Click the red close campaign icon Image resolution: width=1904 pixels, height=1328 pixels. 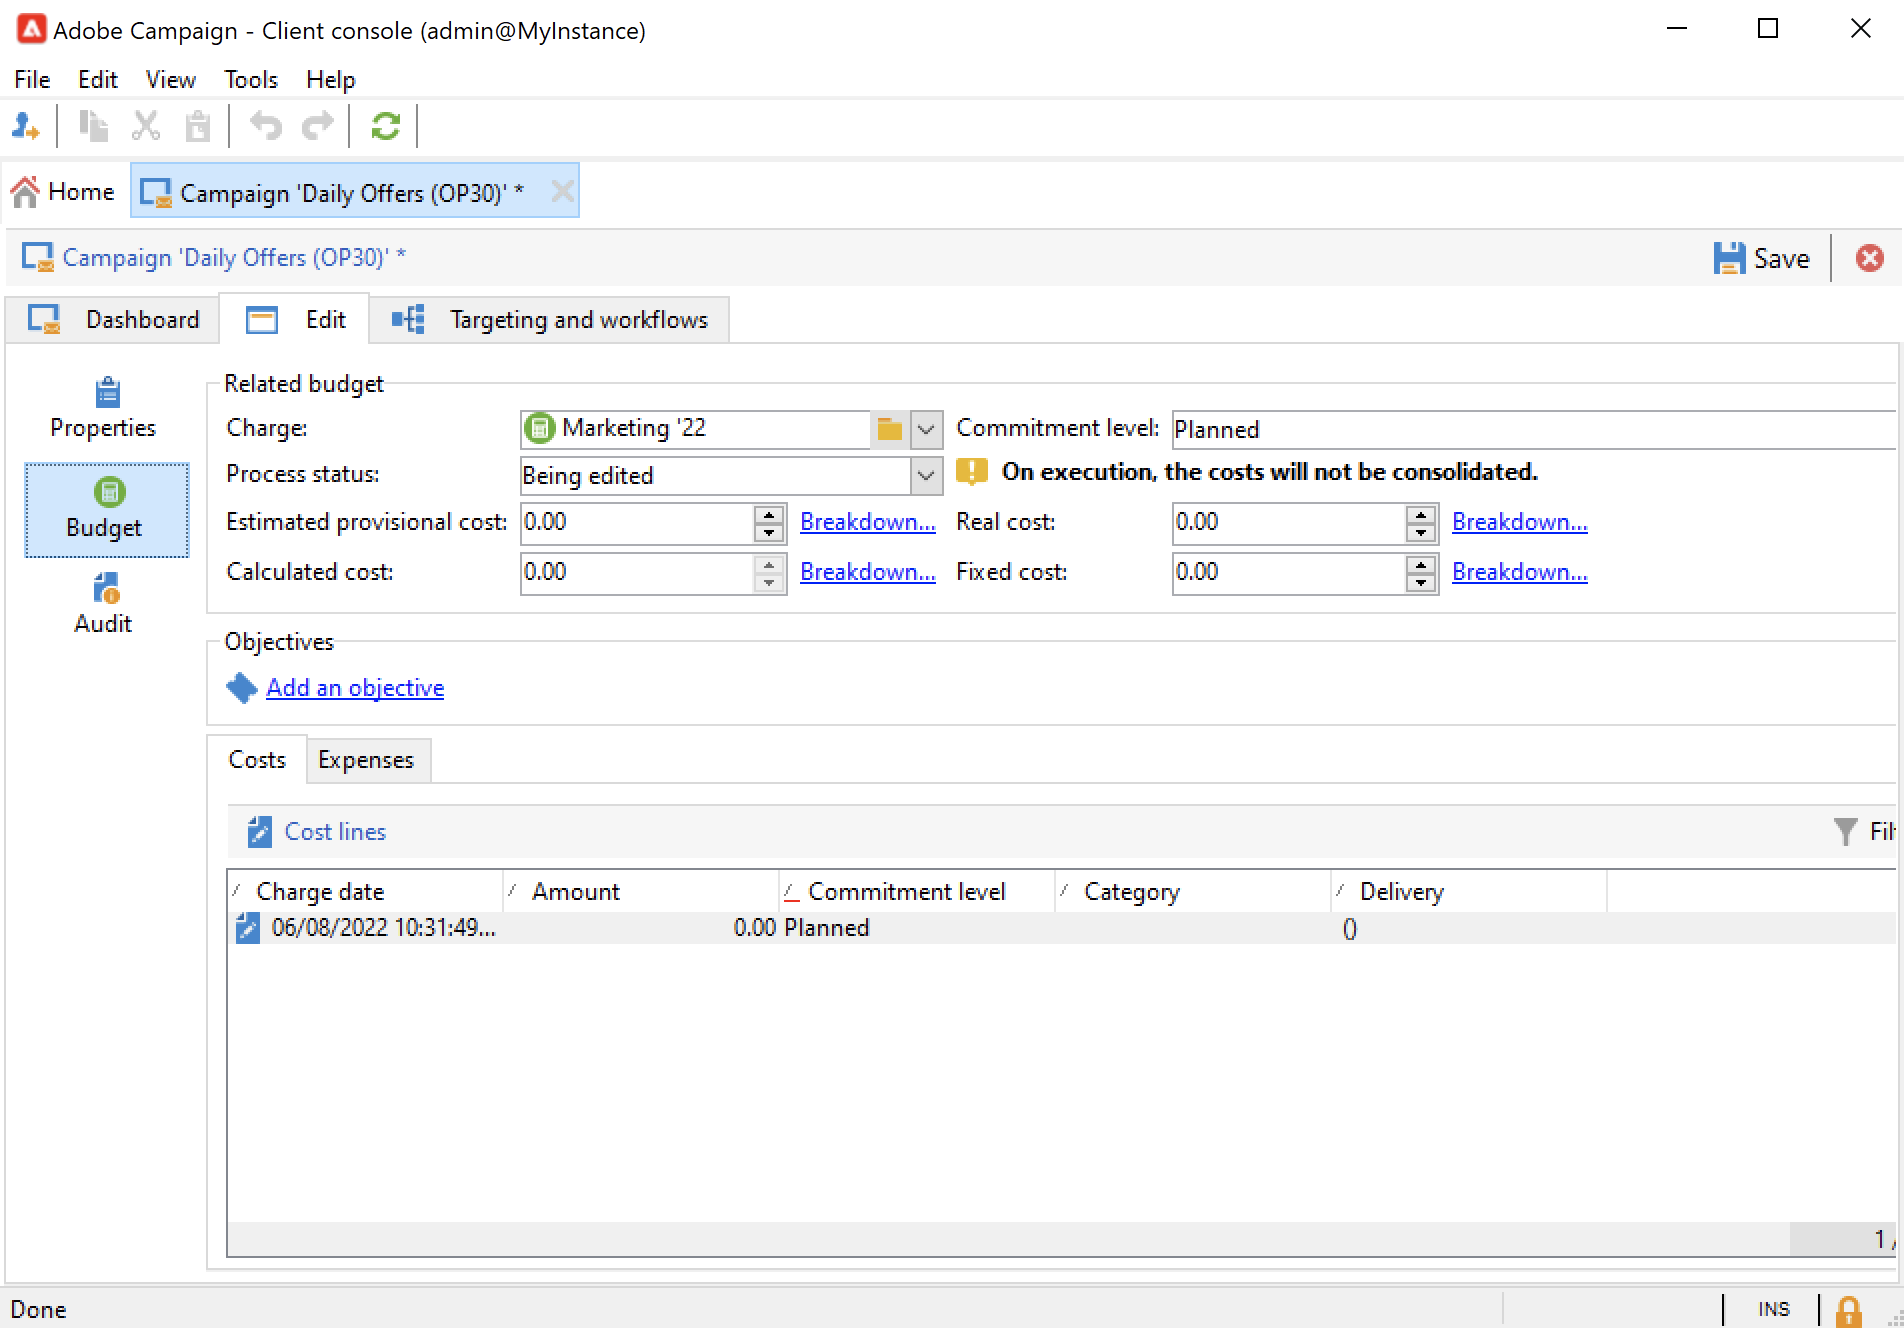[x=1869, y=258]
